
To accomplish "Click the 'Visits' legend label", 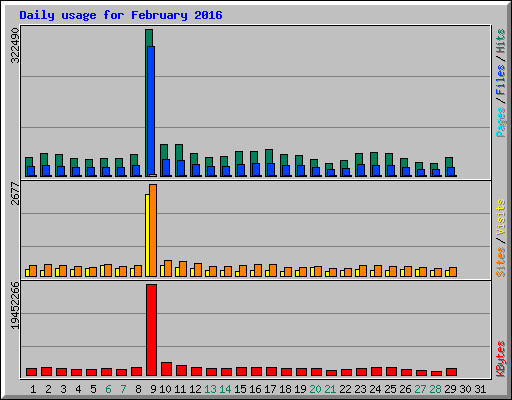I will 500,217.
